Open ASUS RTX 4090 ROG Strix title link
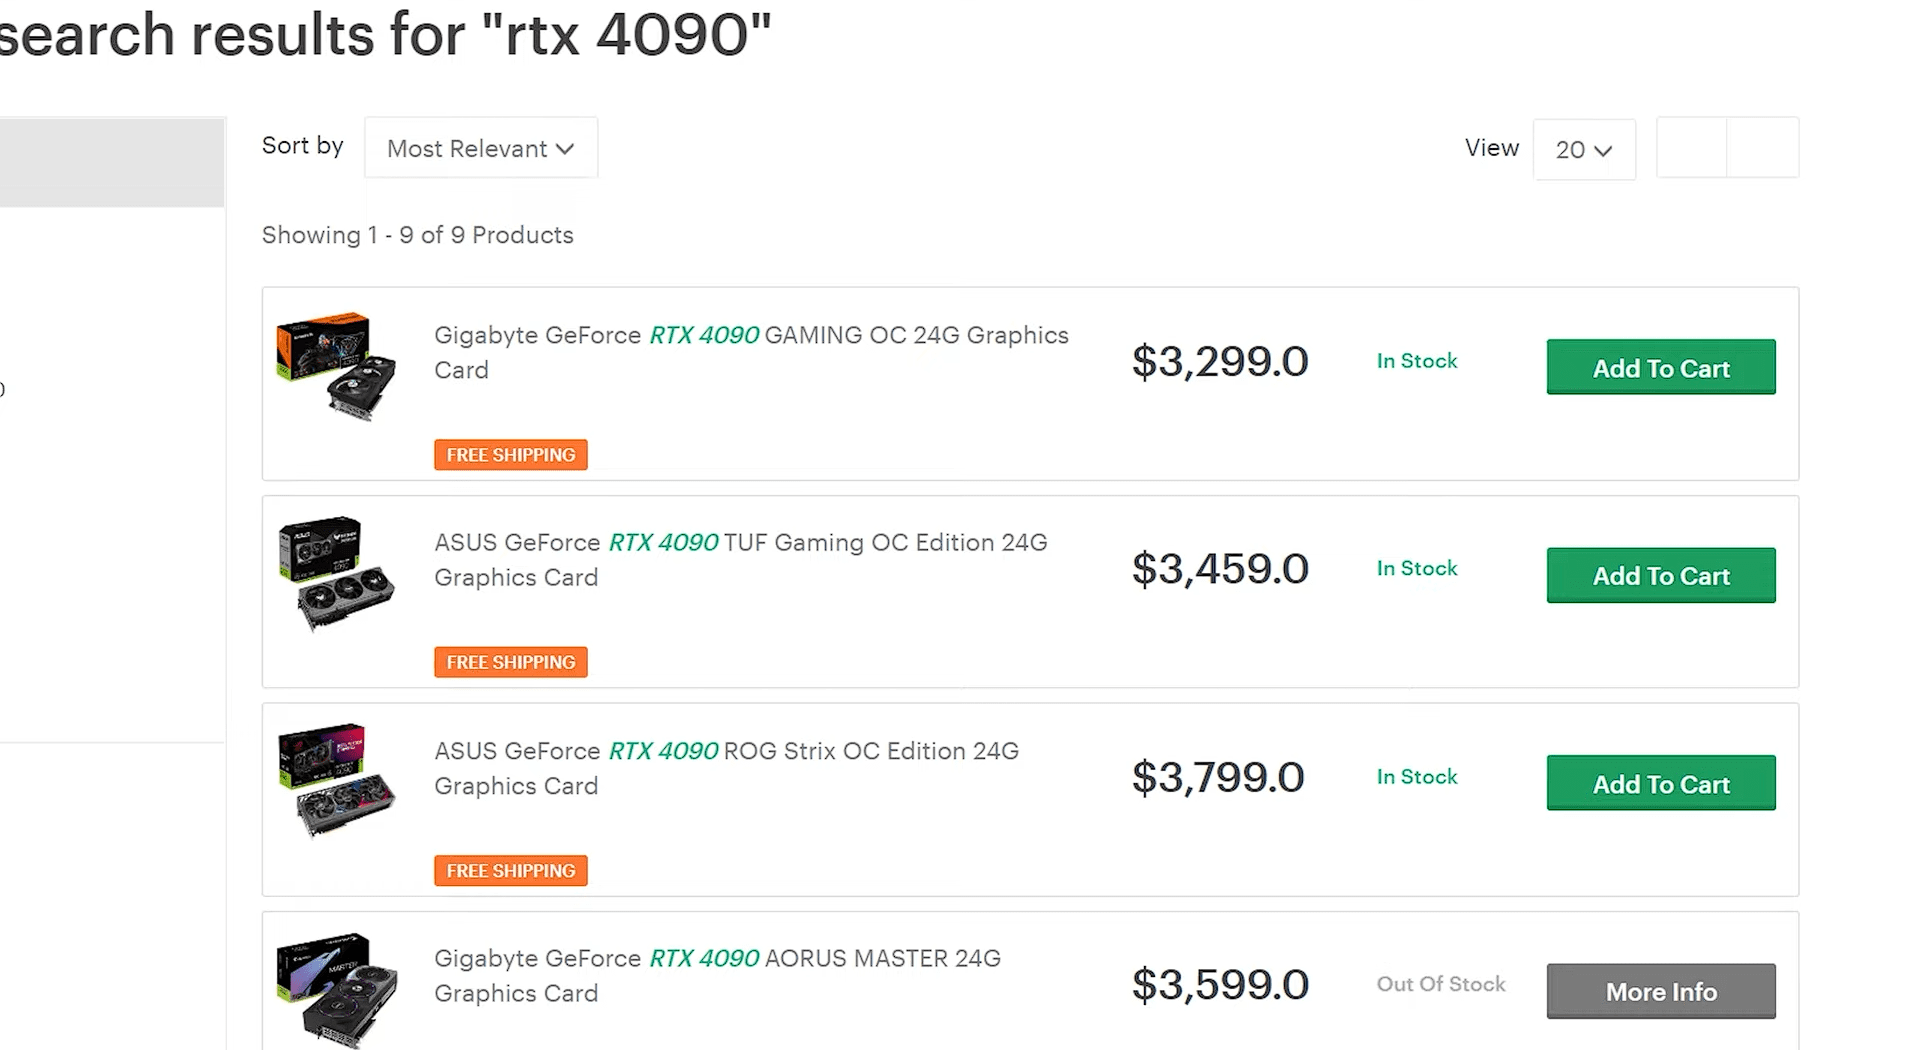1920x1050 pixels. (x=726, y=768)
